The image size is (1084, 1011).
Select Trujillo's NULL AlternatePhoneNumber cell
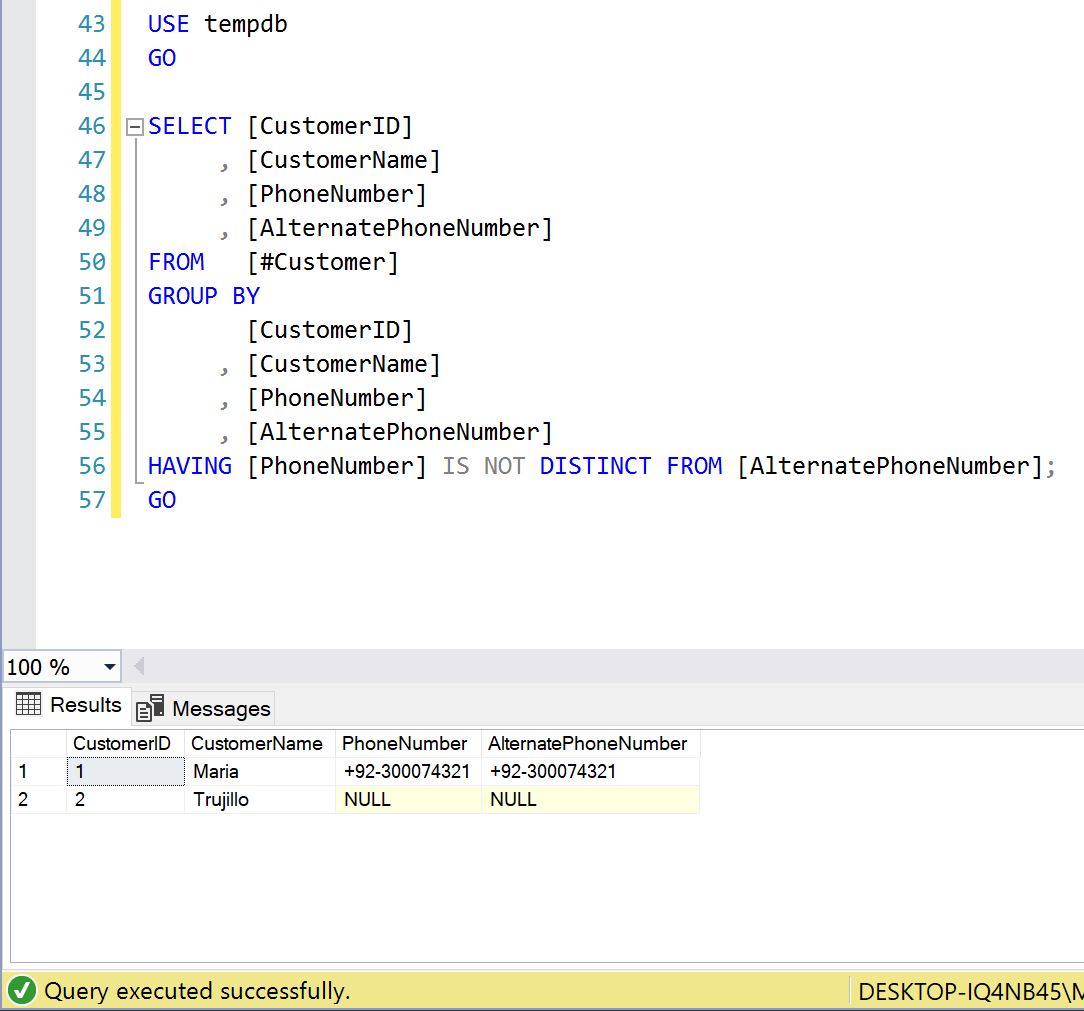point(590,800)
